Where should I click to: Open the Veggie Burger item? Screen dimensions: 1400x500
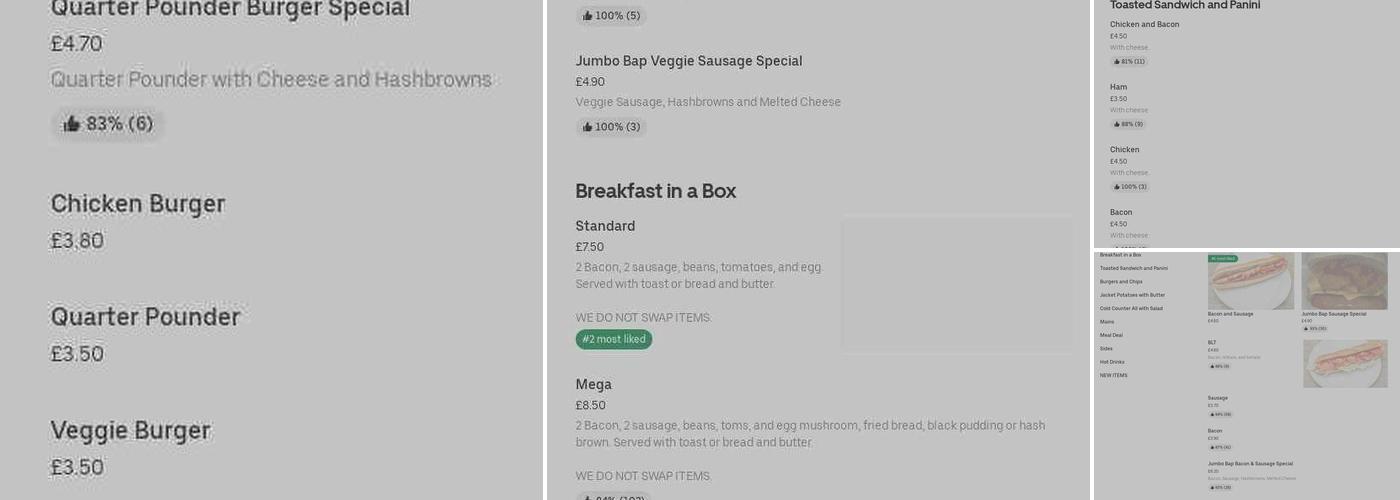click(x=131, y=431)
